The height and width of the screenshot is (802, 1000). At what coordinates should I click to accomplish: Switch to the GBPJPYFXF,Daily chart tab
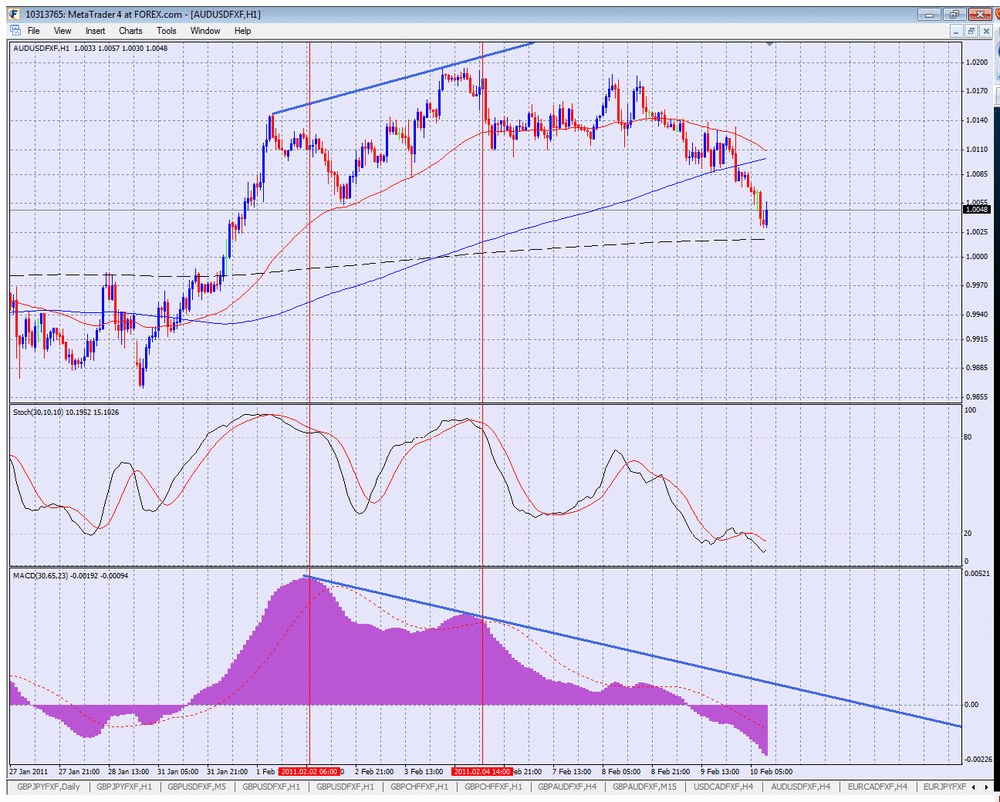coord(48,787)
